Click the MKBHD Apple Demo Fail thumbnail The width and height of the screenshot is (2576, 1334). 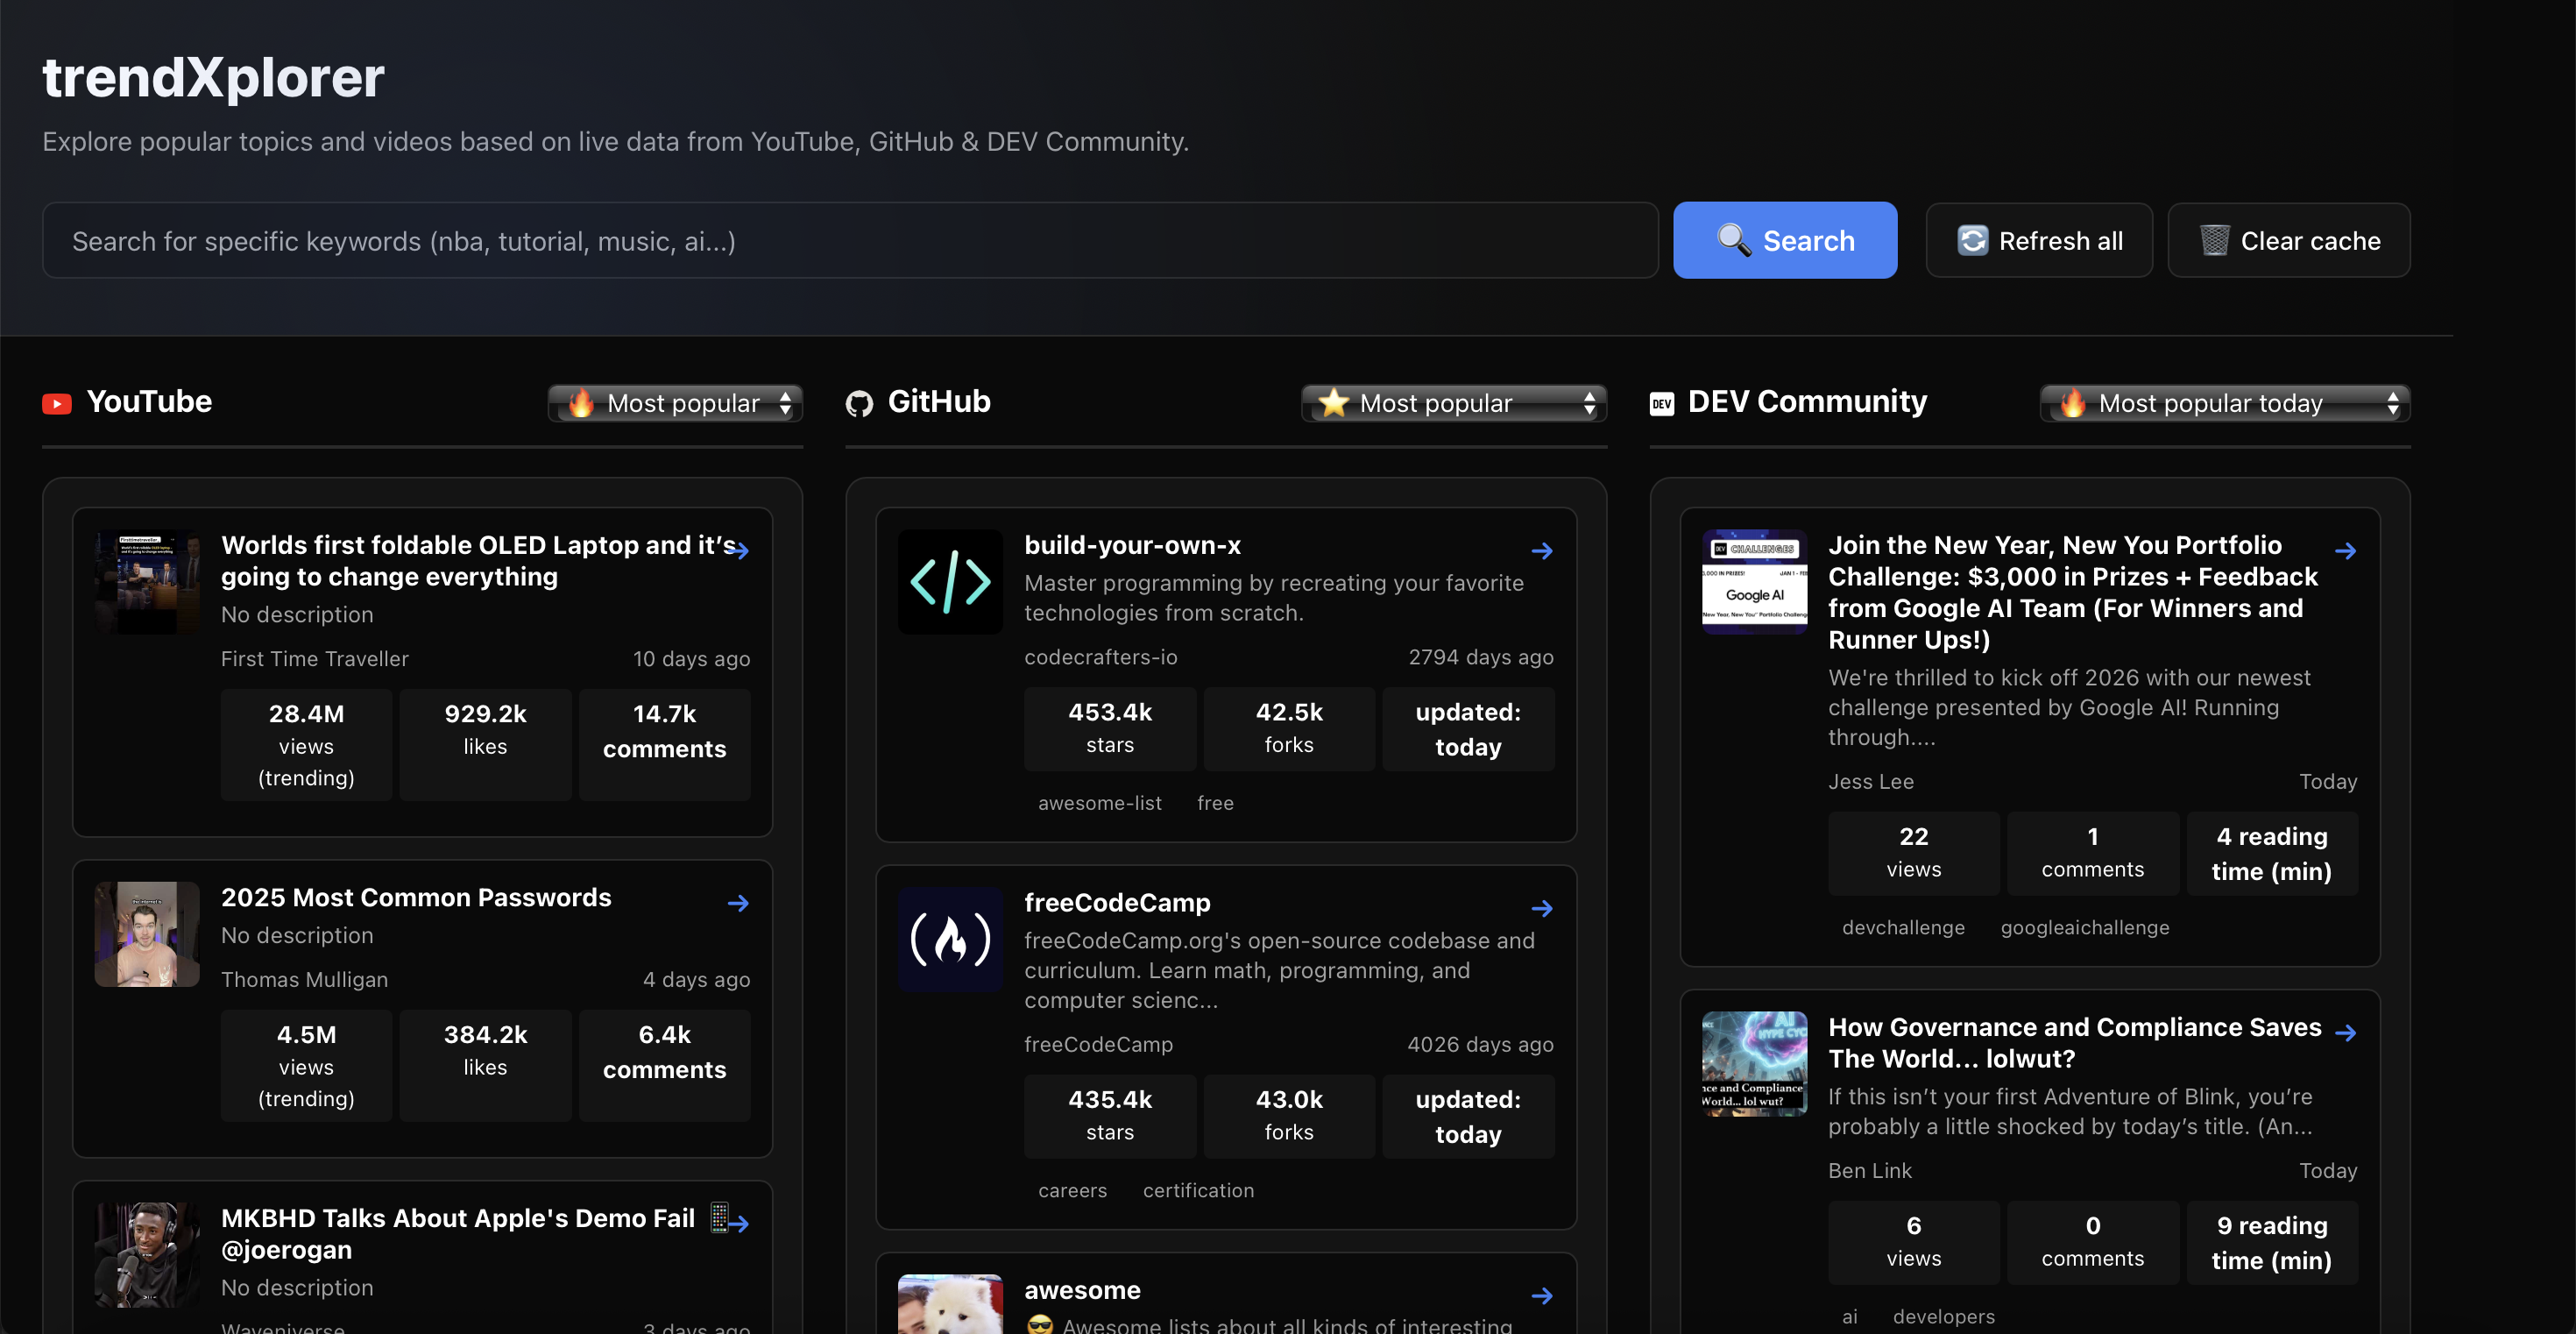(x=147, y=1255)
